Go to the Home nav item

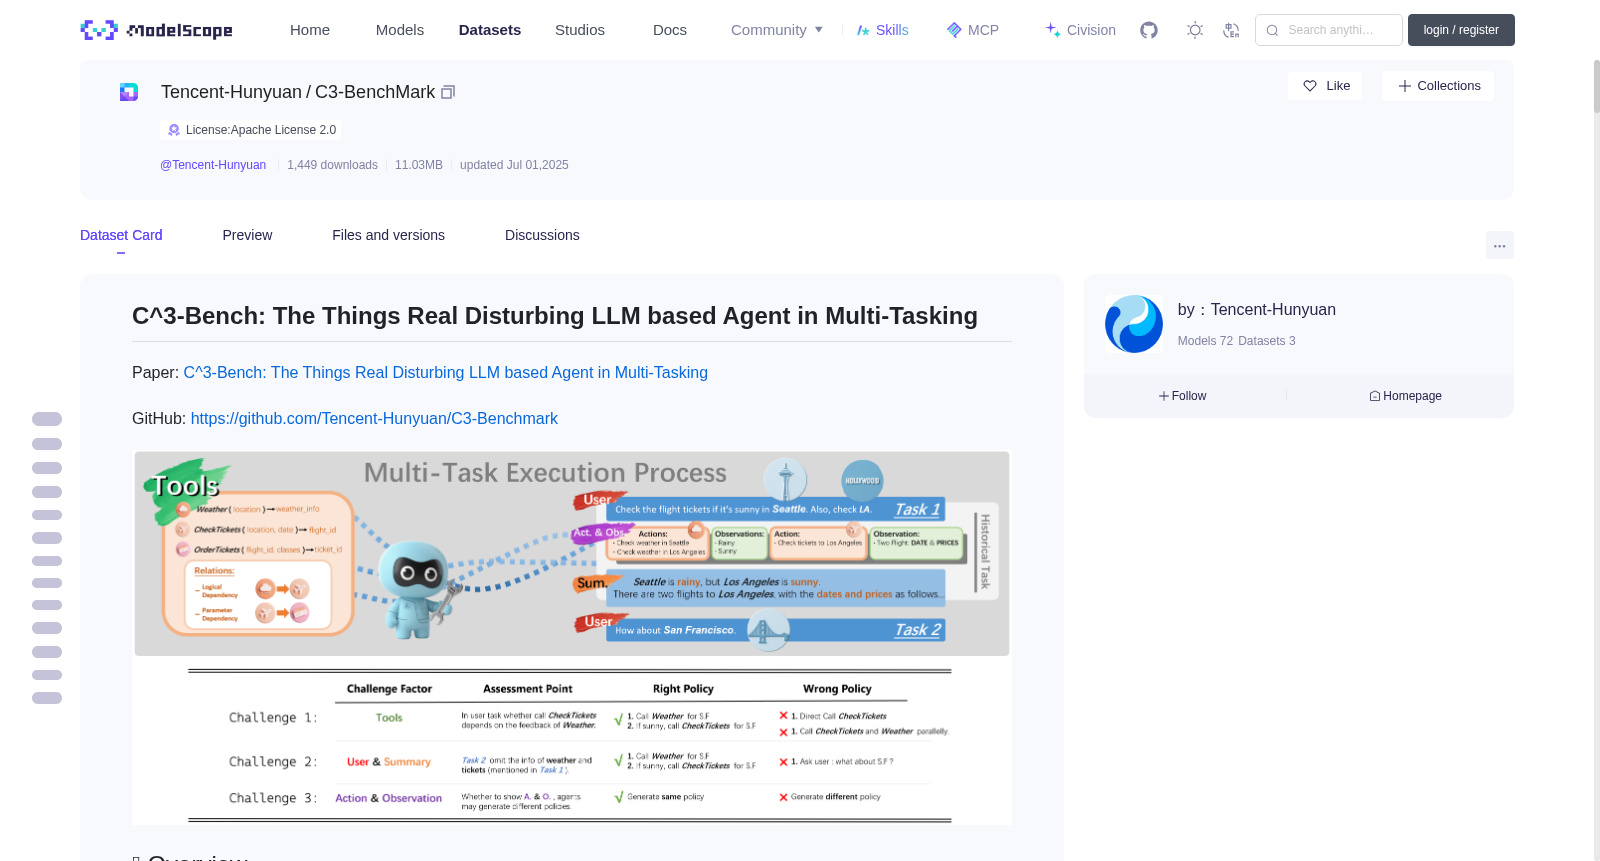pos(310,30)
